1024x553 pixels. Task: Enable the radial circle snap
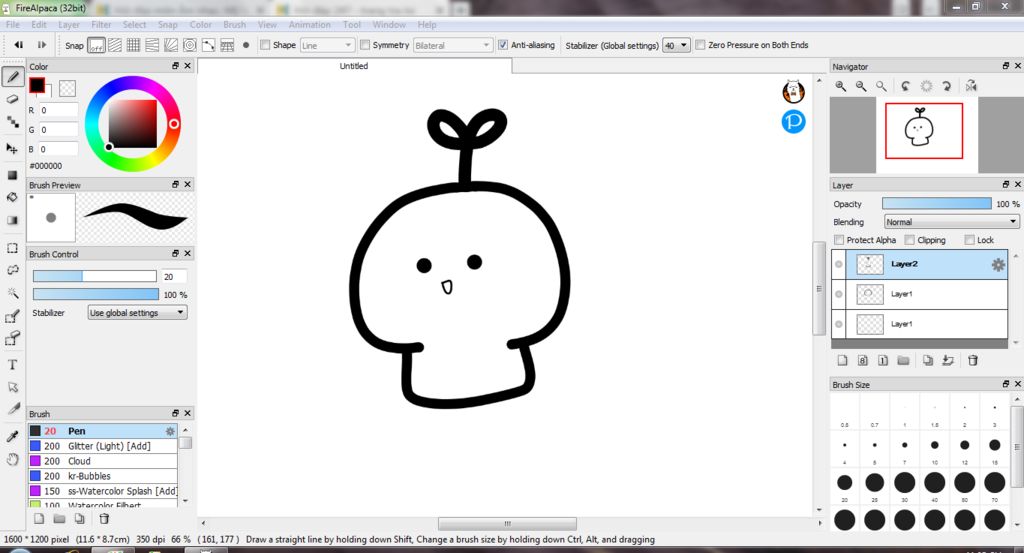tap(189, 45)
